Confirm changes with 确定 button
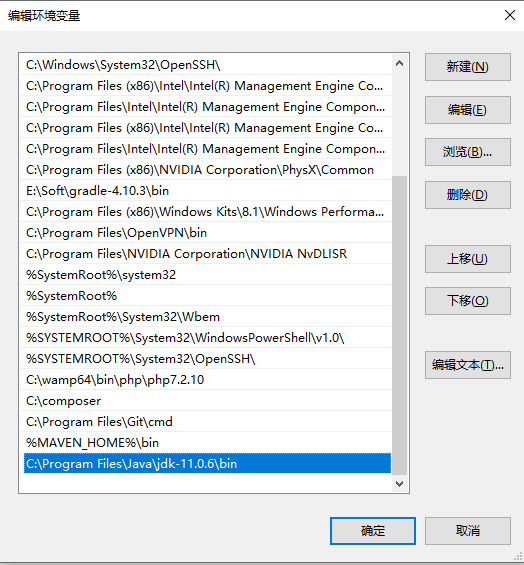 pos(373,531)
